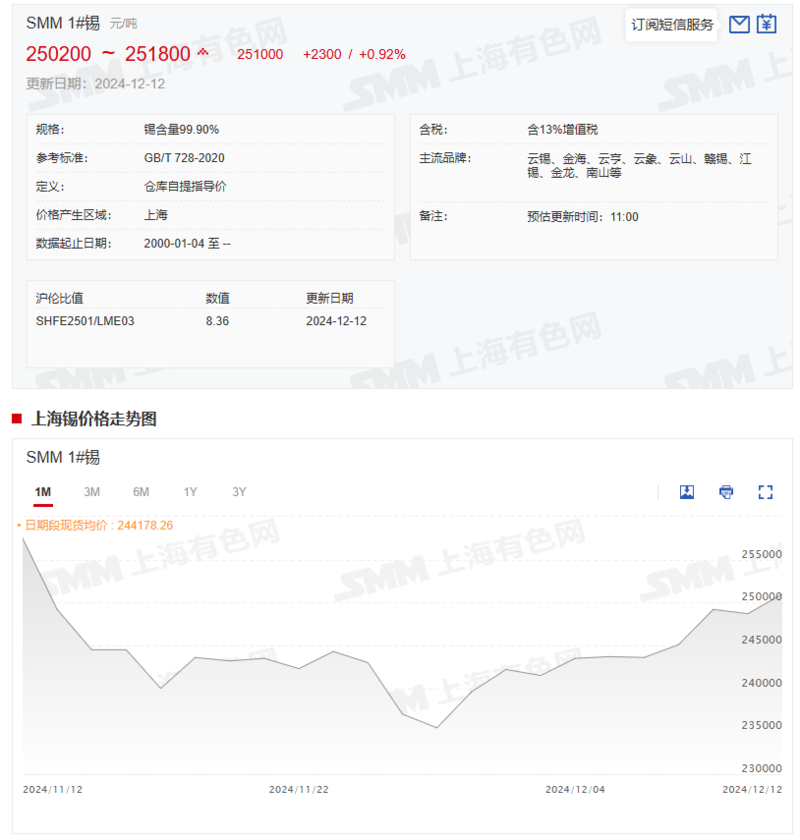Click the change value +2300 / +0.92%
Screen dimensions: 800x840
pos(354,54)
